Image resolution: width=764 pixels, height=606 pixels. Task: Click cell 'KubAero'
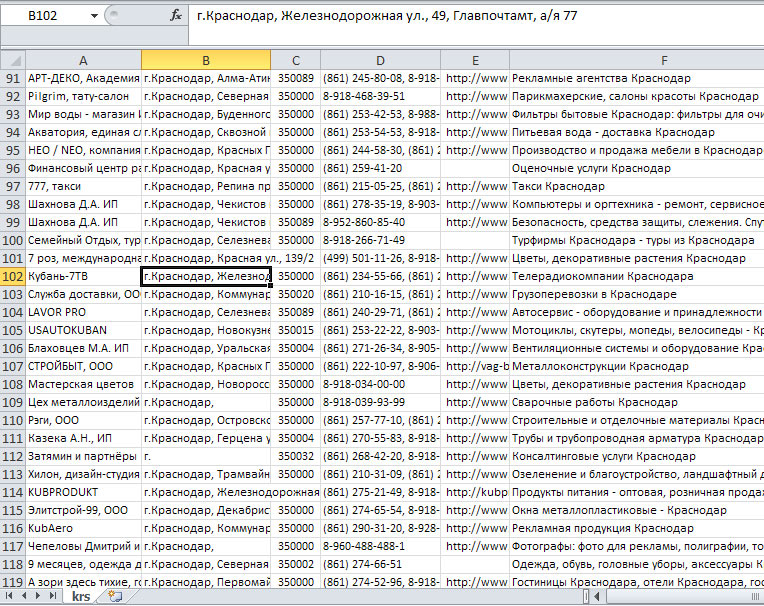(83, 529)
